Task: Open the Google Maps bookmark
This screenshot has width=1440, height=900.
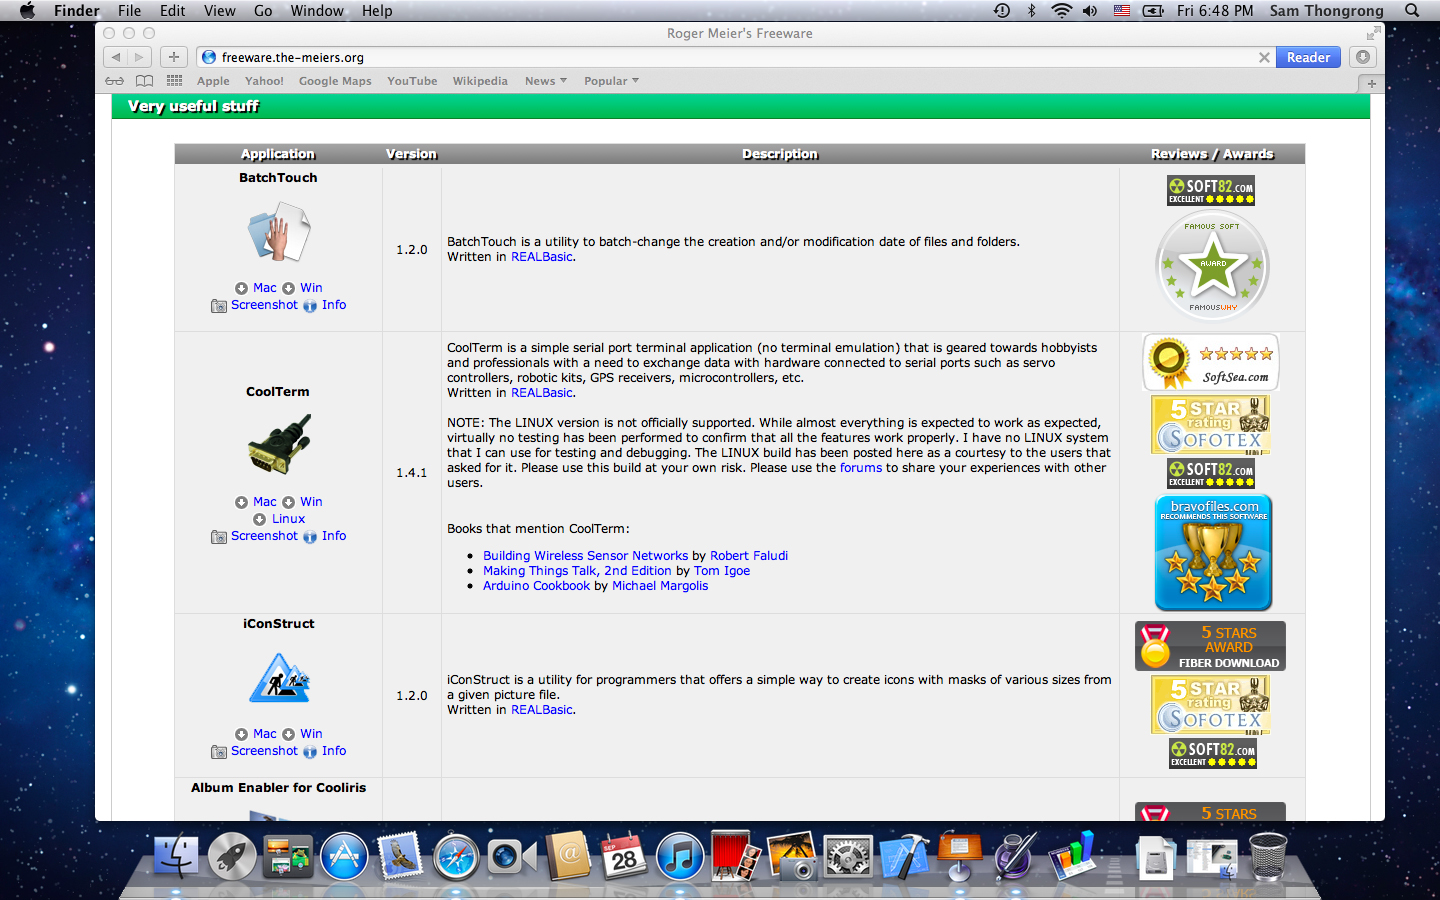Action: point(335,81)
